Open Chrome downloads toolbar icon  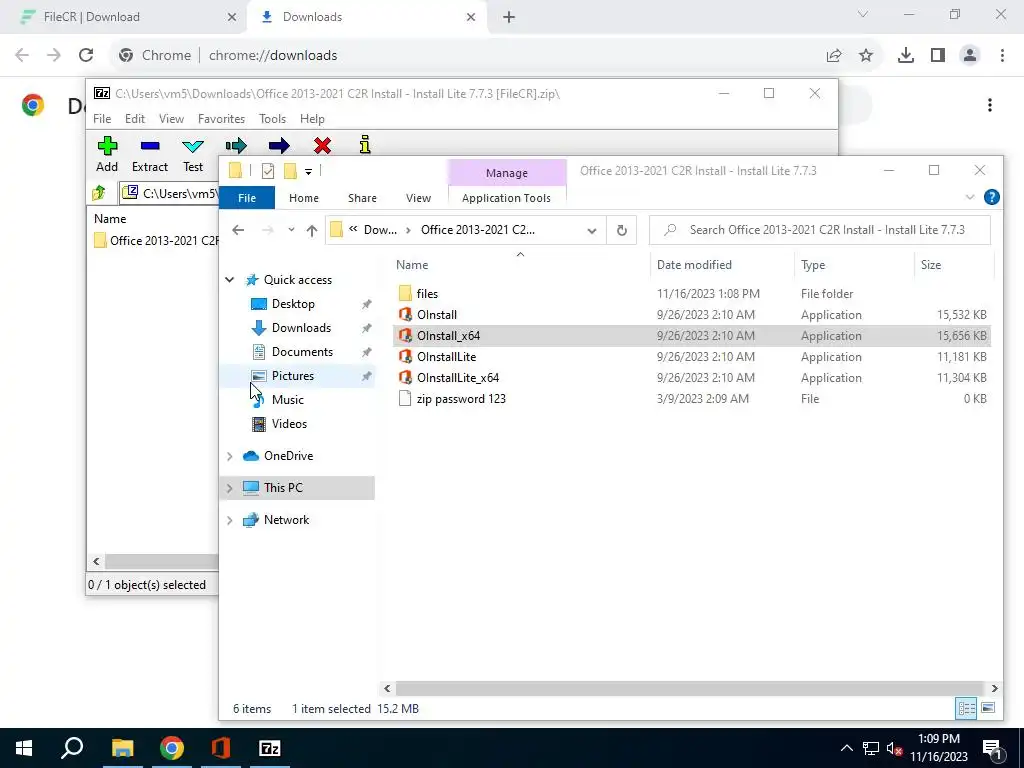tap(905, 55)
